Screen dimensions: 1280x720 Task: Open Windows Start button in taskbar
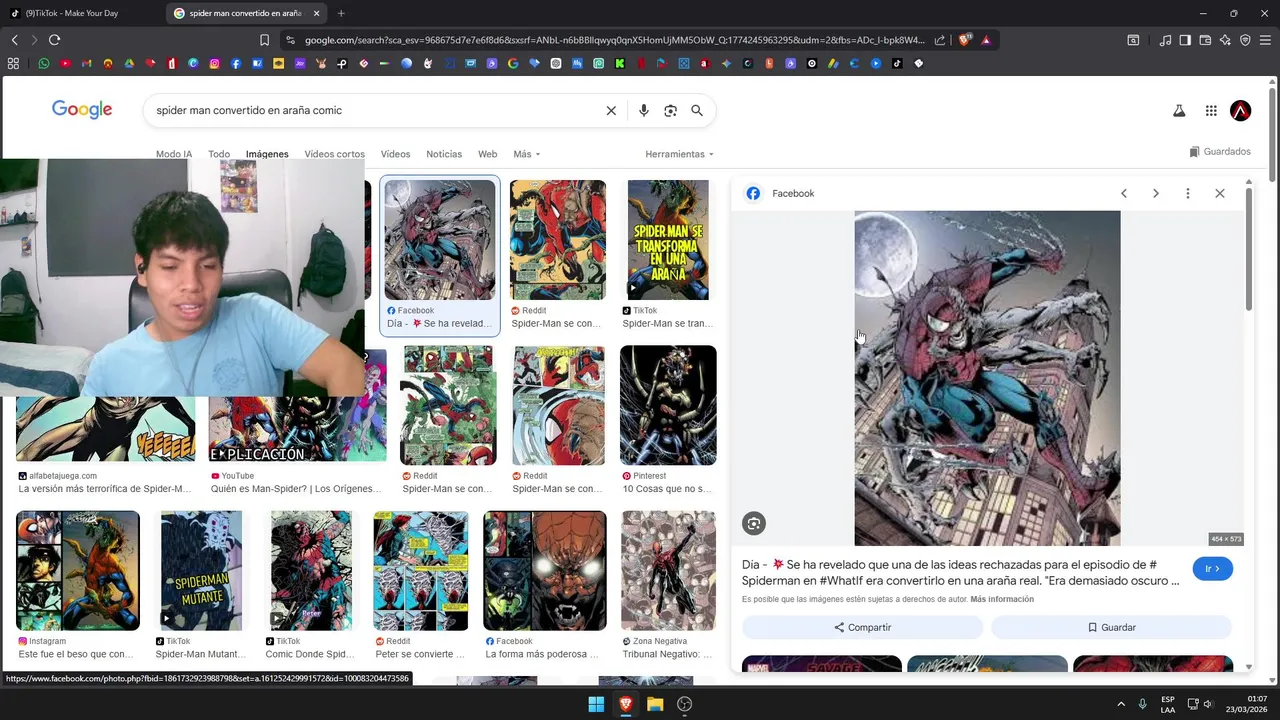pyautogui.click(x=596, y=704)
